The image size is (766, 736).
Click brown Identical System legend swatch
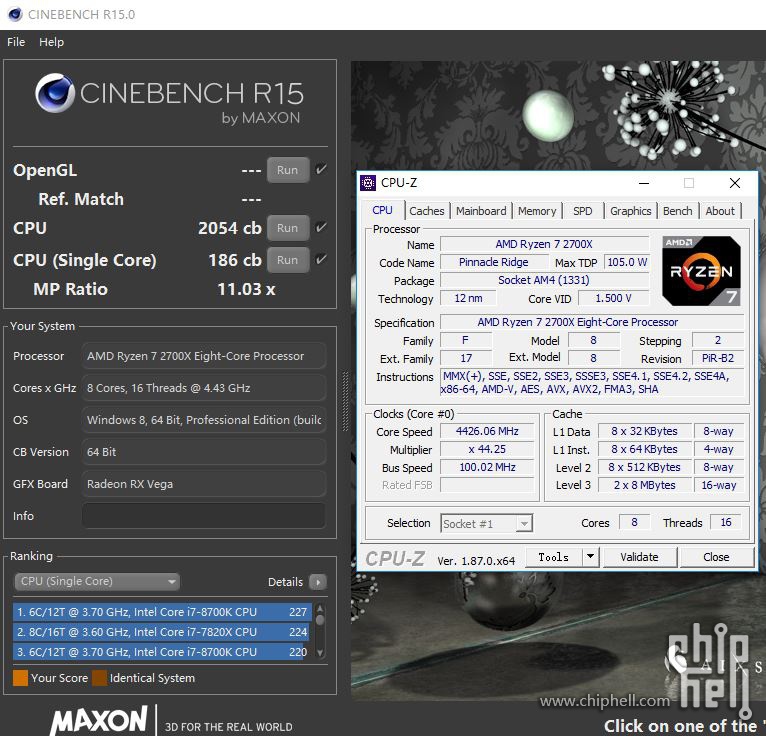[x=99, y=678]
